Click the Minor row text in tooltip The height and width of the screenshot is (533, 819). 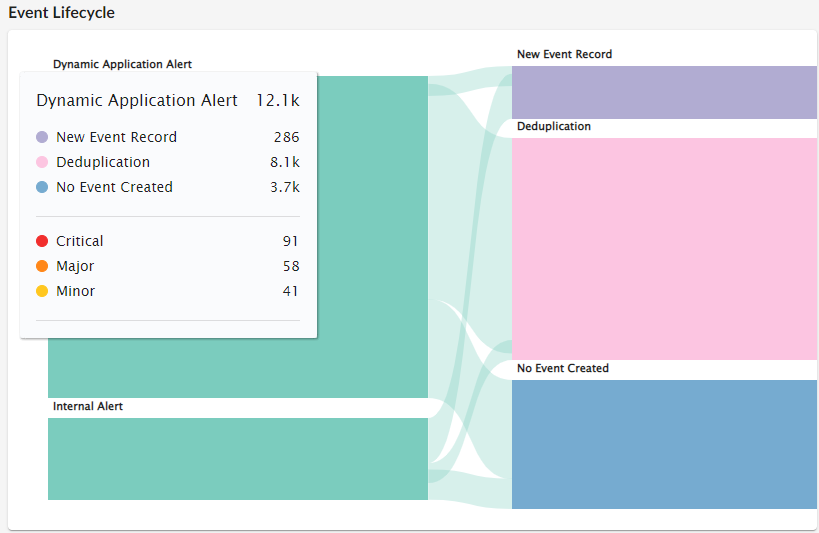(76, 291)
